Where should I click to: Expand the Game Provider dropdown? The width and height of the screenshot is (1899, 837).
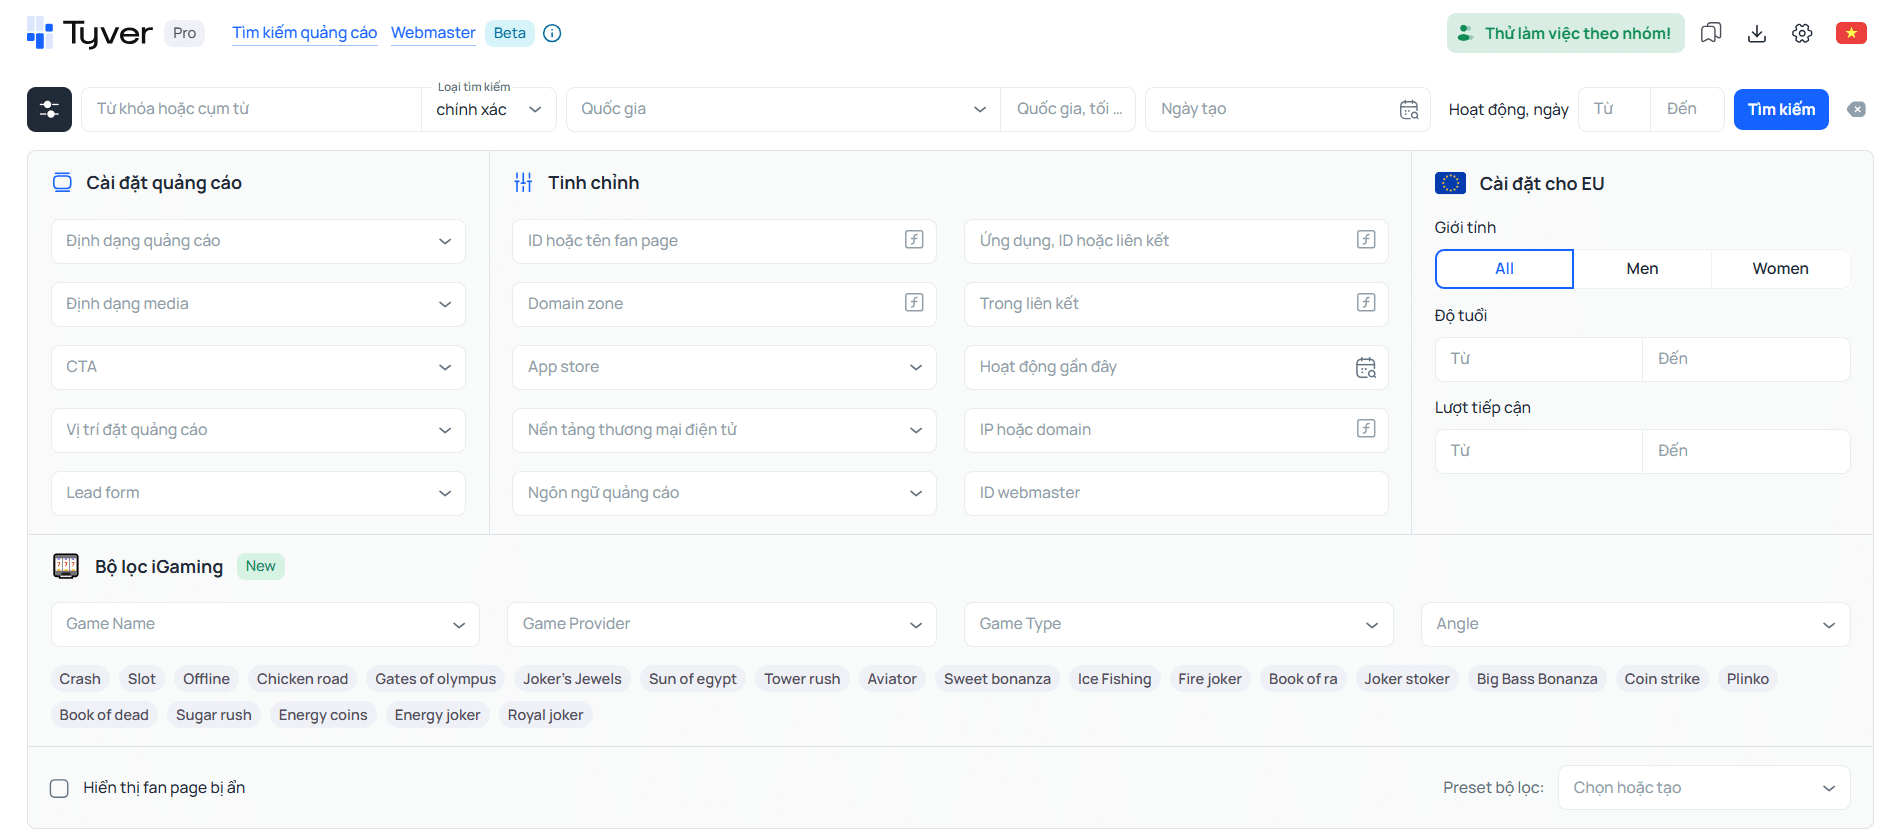click(722, 624)
